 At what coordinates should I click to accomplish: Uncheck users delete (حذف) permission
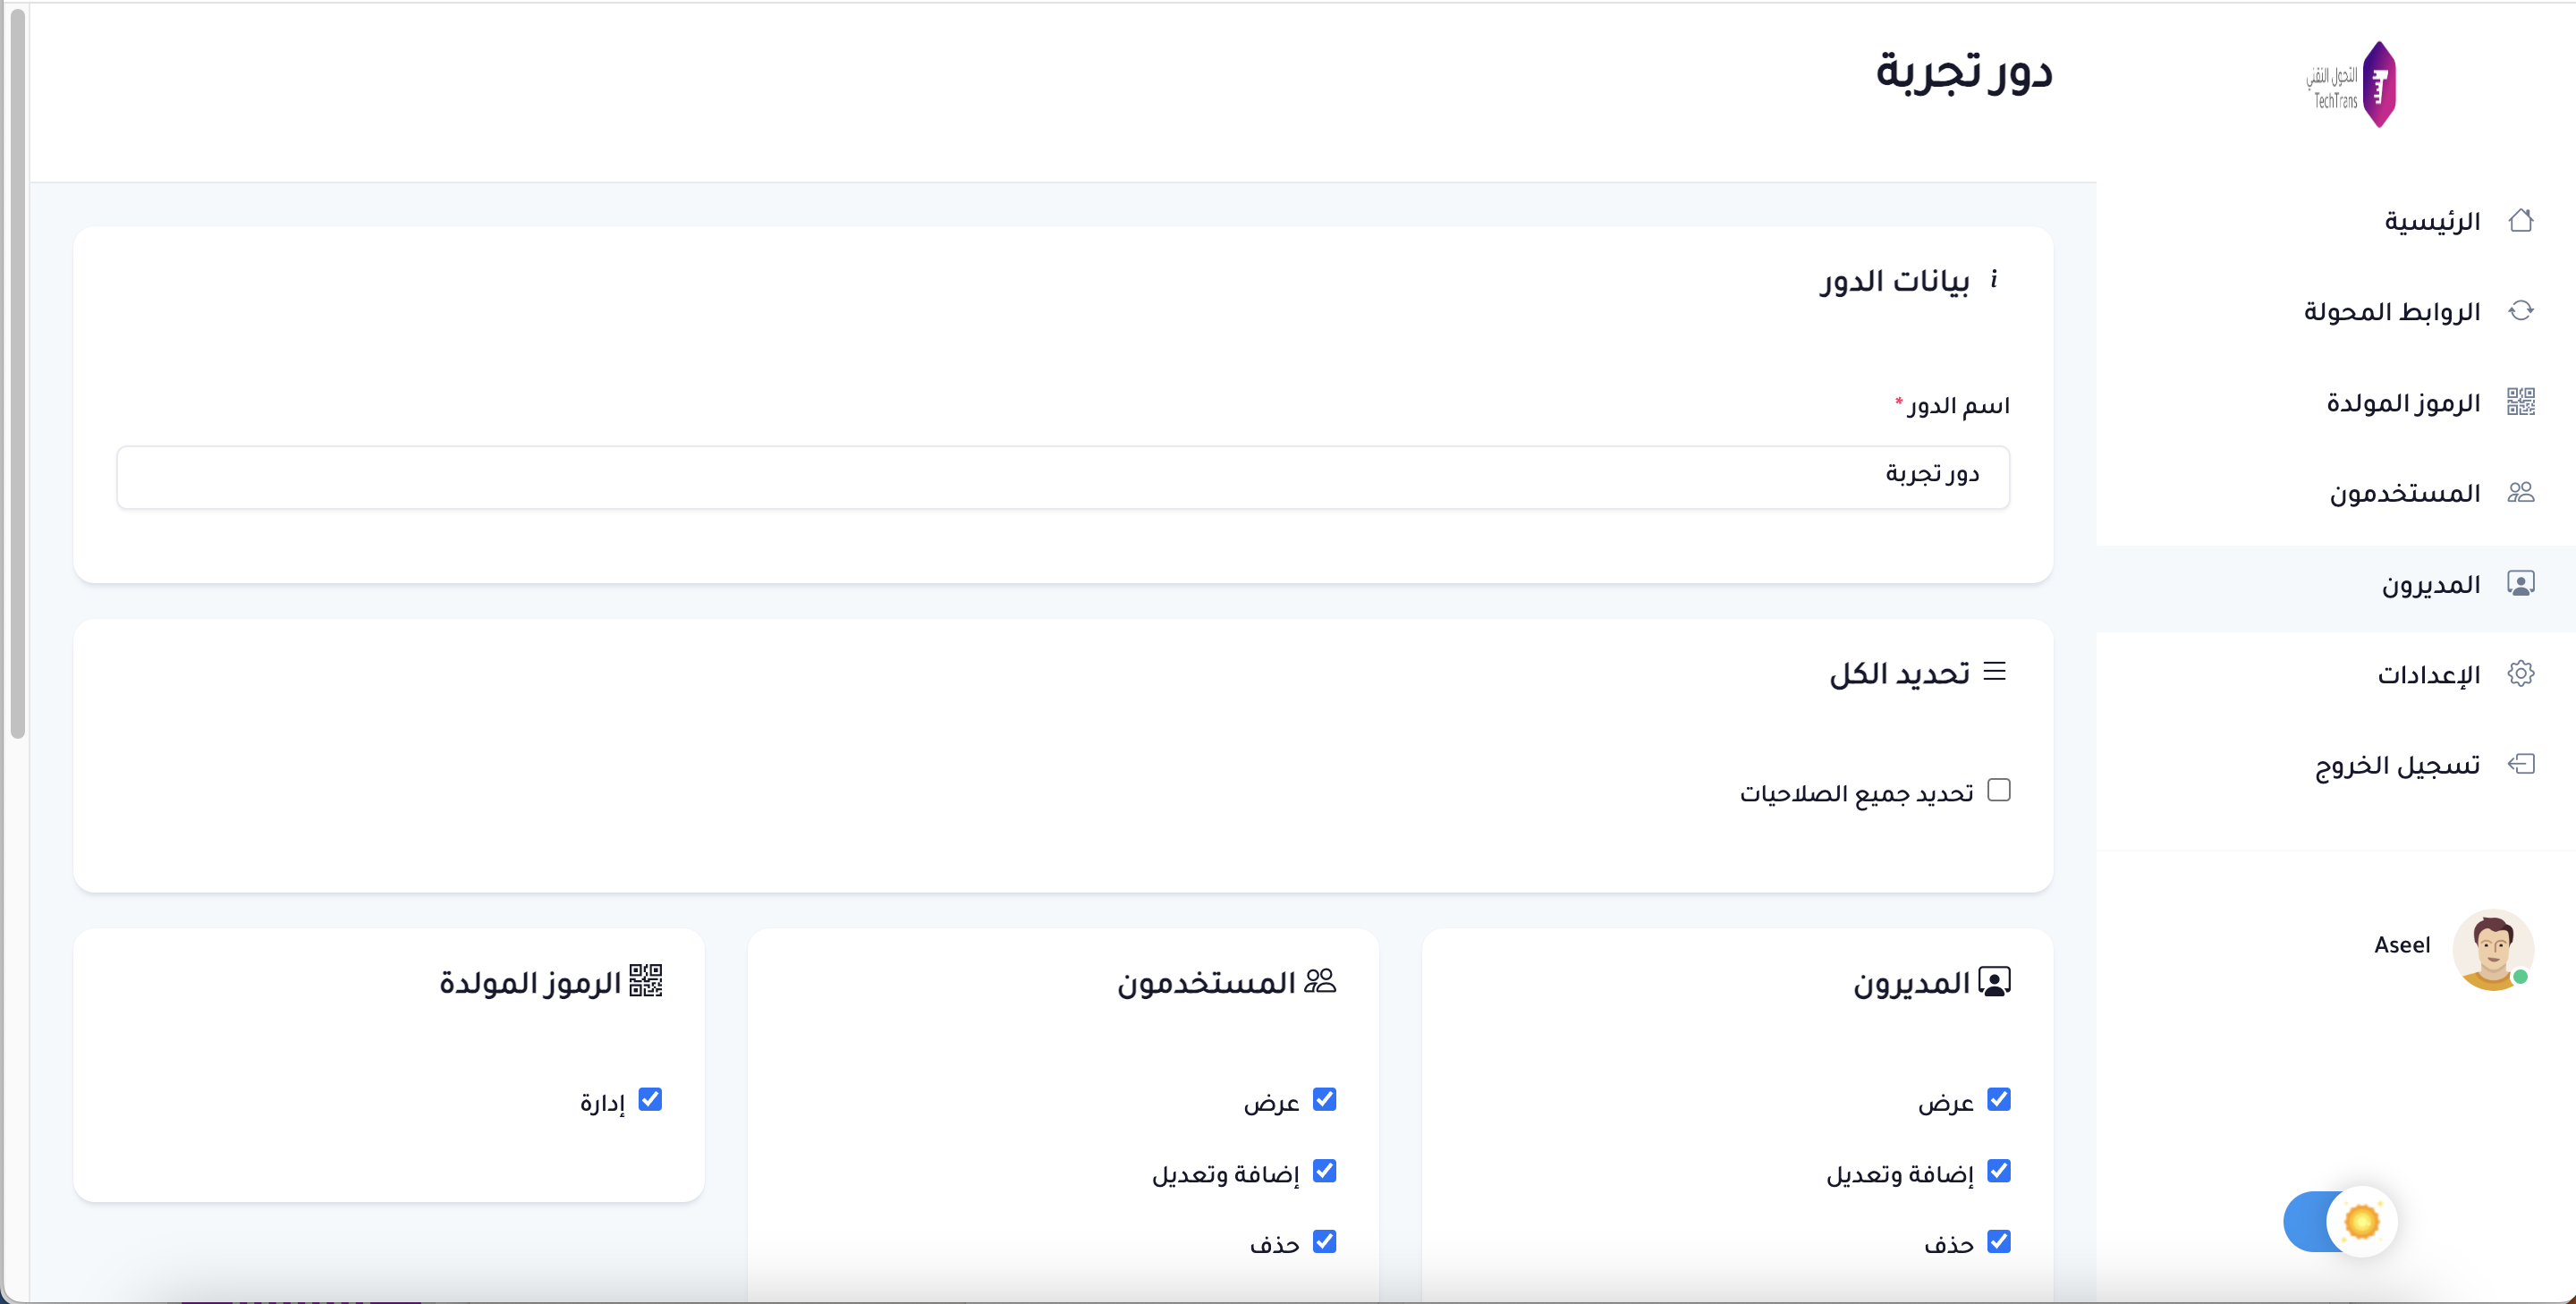coord(1324,1241)
